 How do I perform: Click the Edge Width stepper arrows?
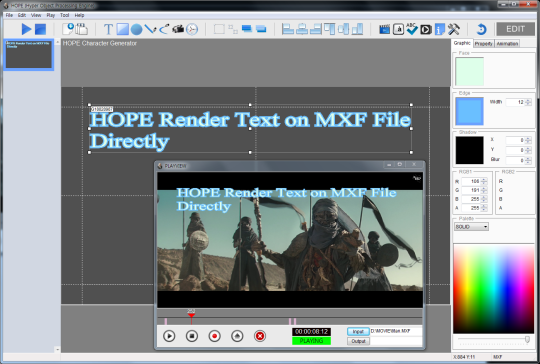click(x=528, y=102)
